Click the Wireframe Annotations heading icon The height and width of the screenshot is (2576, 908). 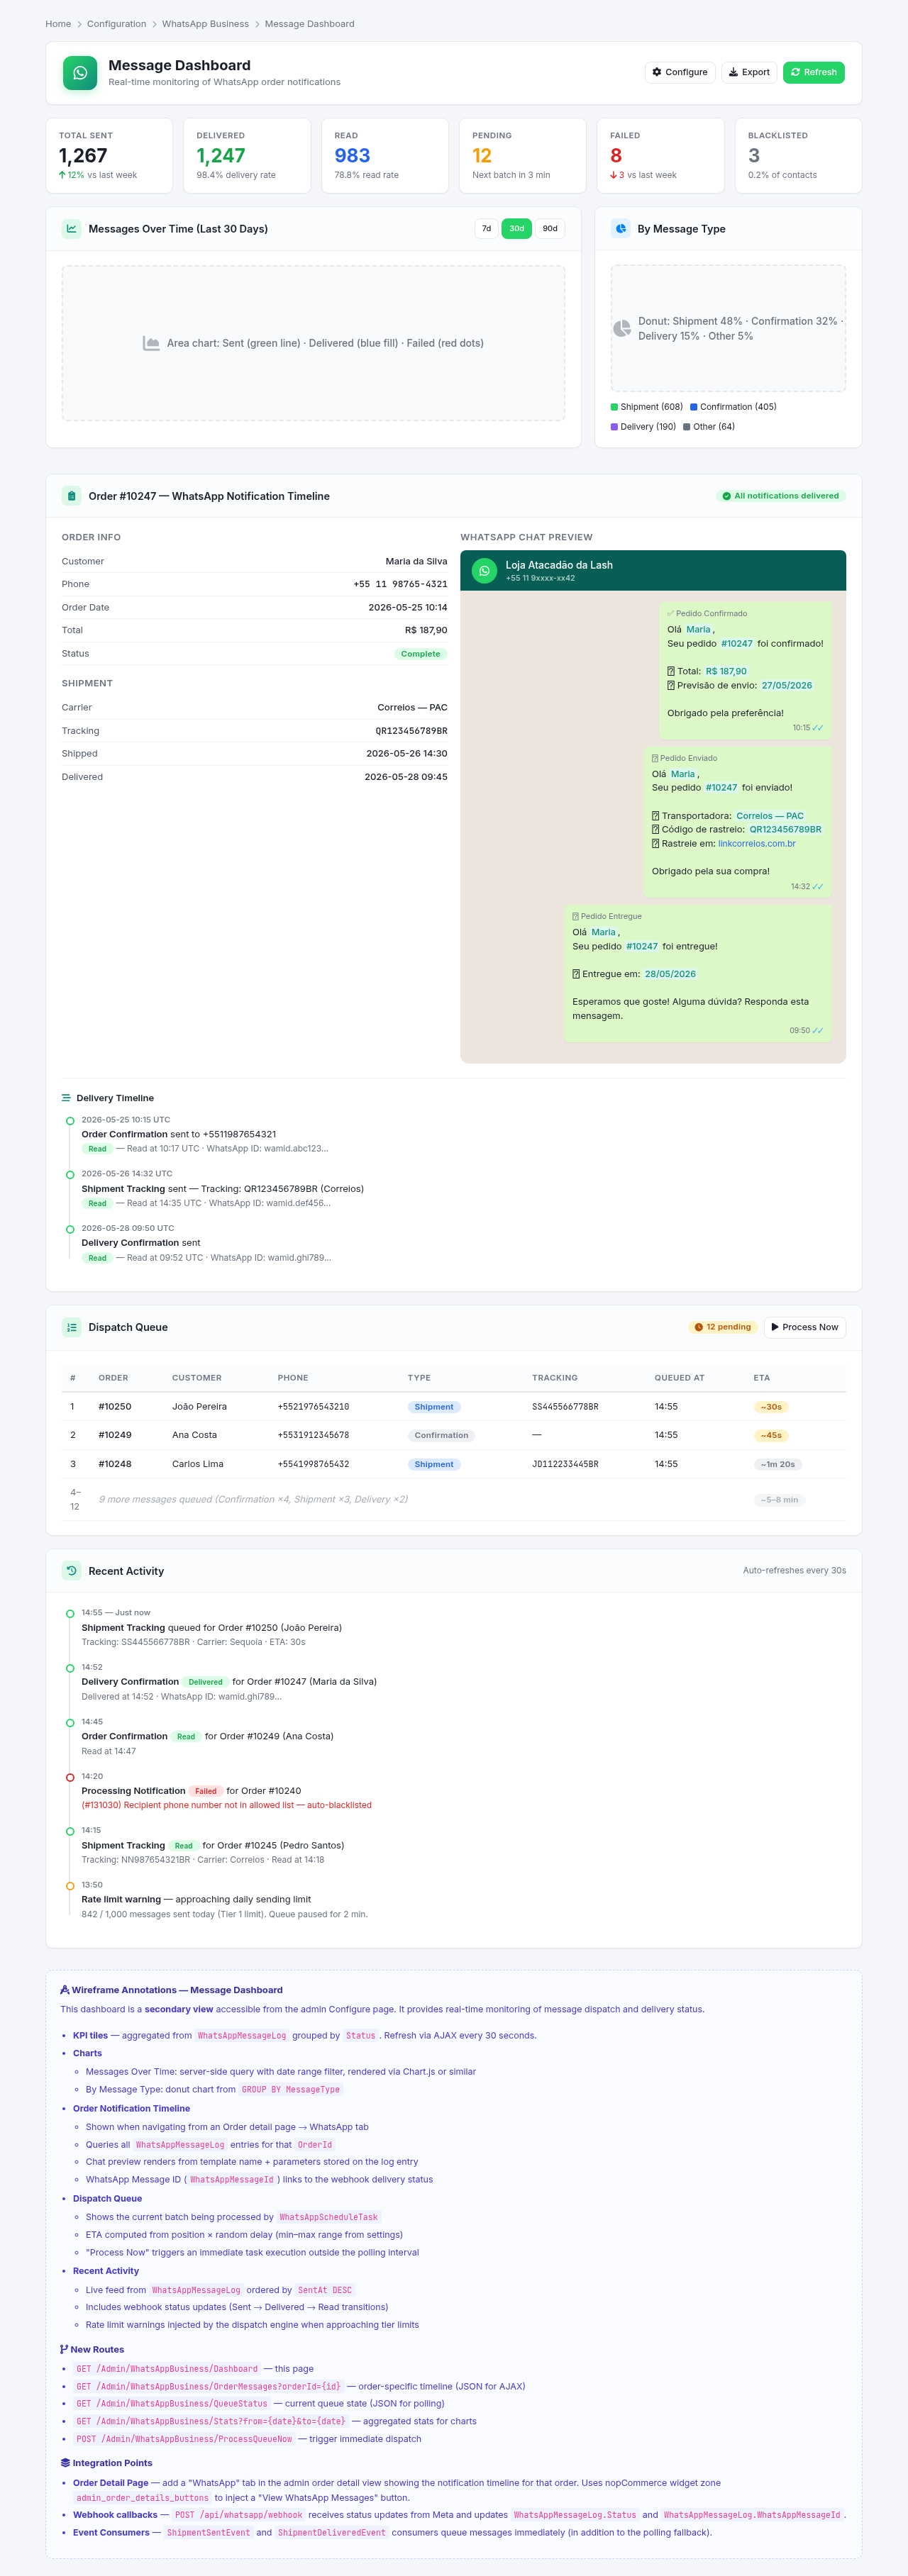click(65, 1991)
